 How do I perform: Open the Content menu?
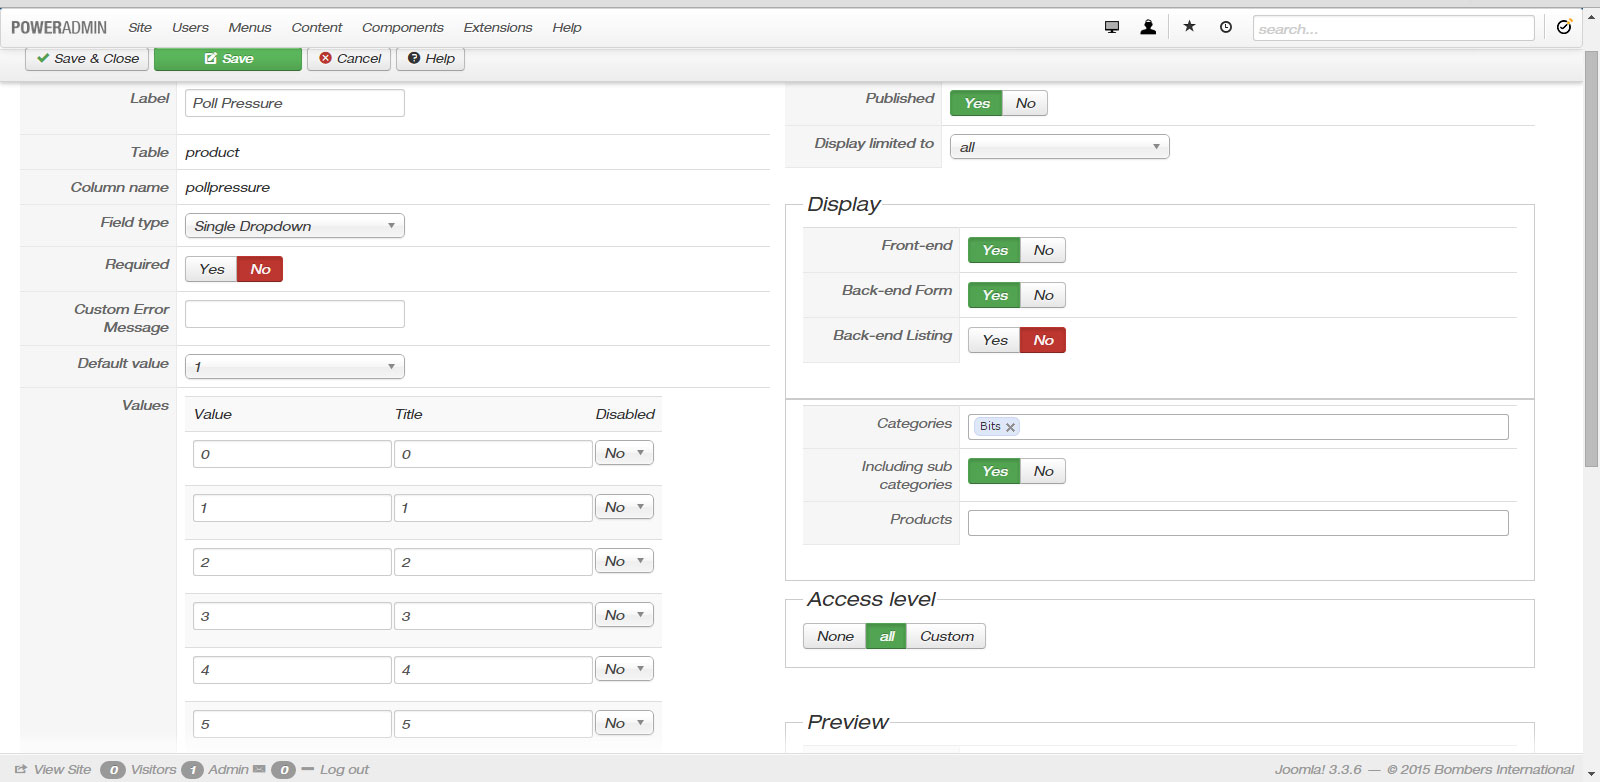pos(317,27)
